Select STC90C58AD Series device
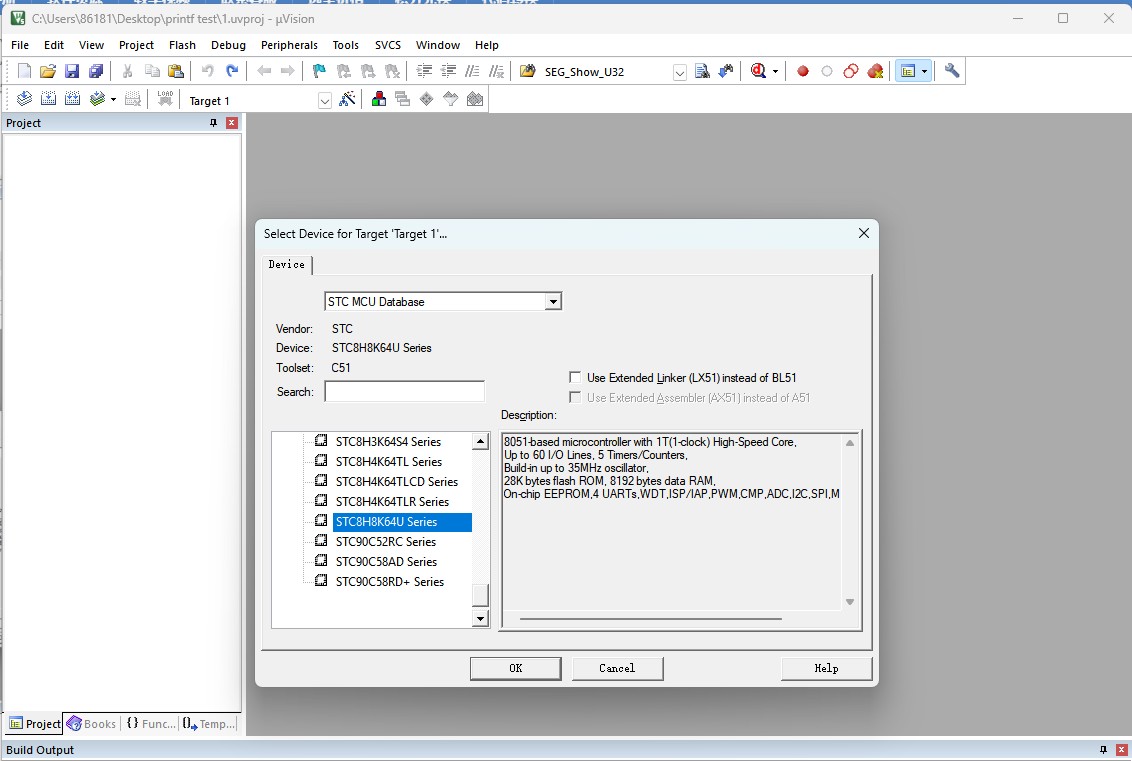This screenshot has height=761, width=1132. (386, 562)
